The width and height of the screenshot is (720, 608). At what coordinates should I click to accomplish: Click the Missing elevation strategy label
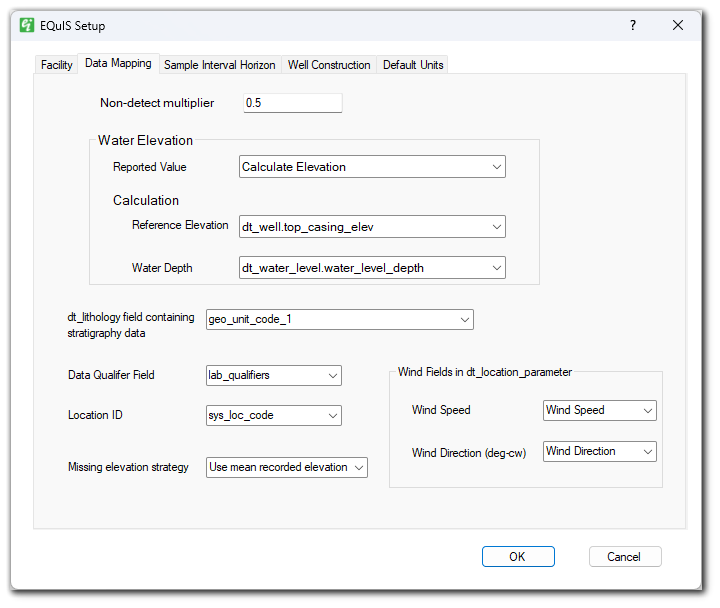129,467
